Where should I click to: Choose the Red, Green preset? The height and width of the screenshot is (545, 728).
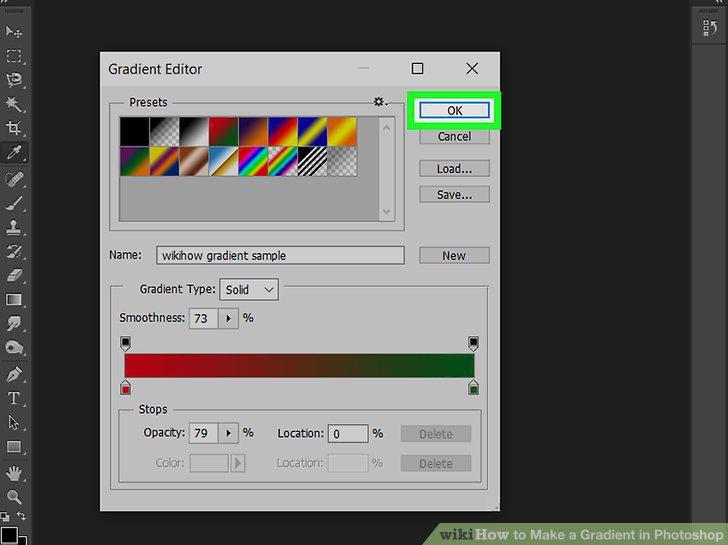(224, 132)
